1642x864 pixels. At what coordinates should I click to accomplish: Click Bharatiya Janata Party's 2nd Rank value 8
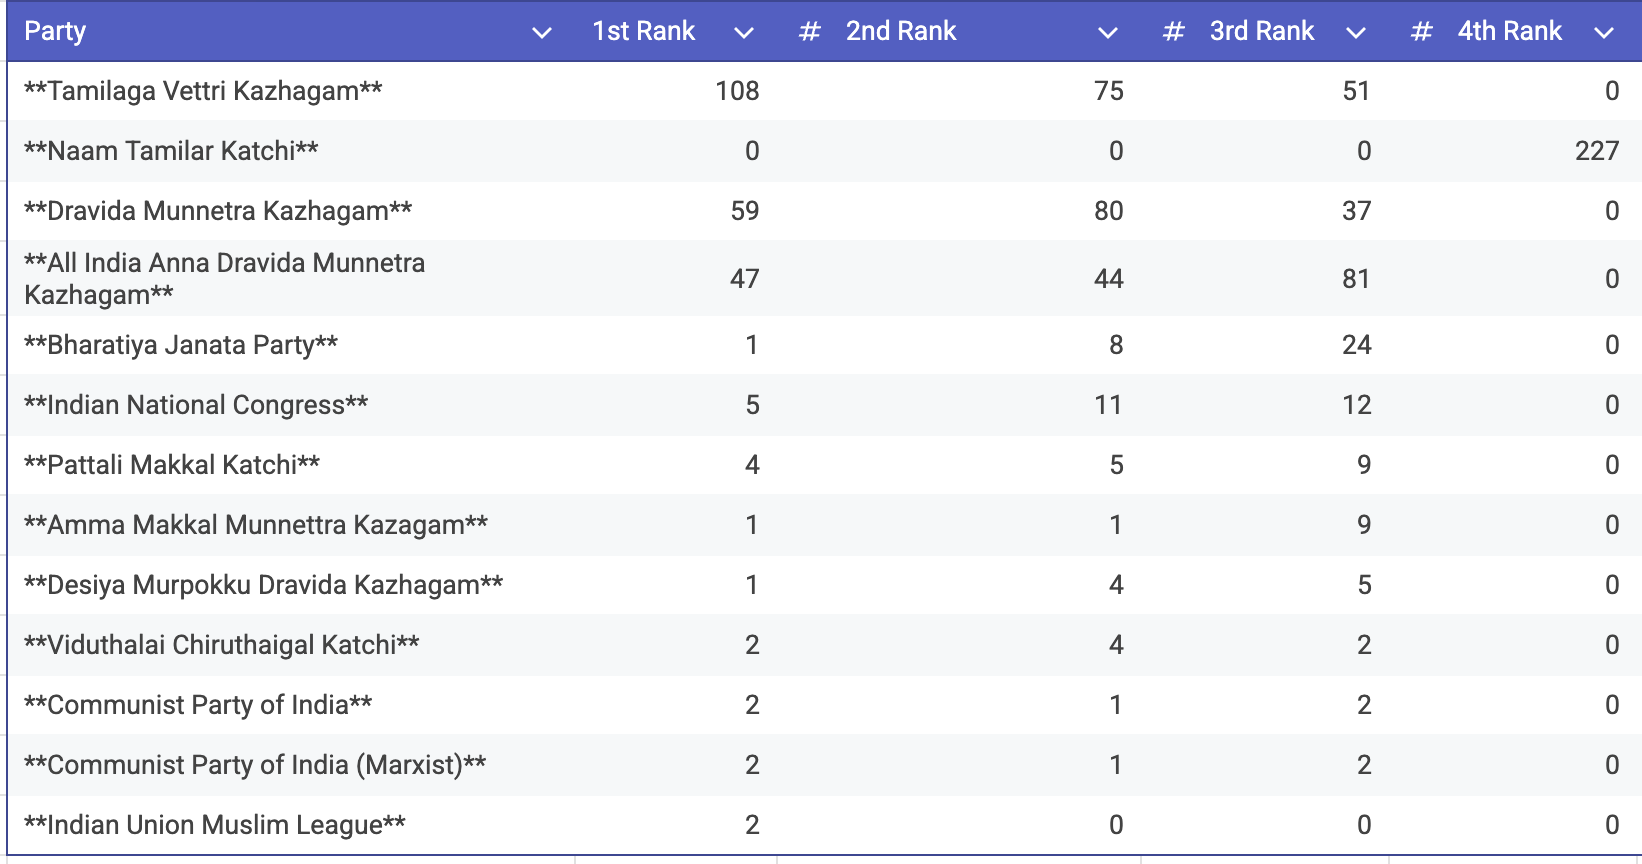(1116, 345)
